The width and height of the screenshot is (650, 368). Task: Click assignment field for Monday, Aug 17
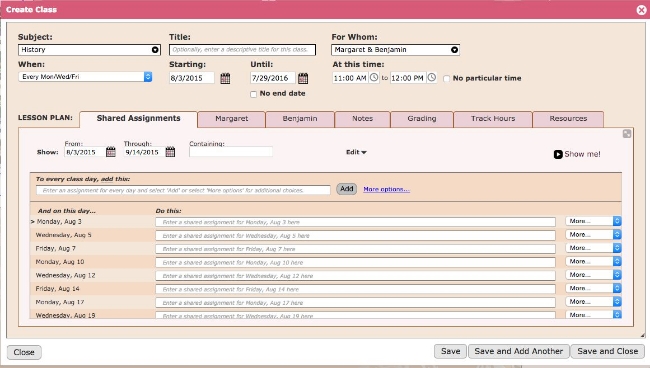[x=356, y=303]
